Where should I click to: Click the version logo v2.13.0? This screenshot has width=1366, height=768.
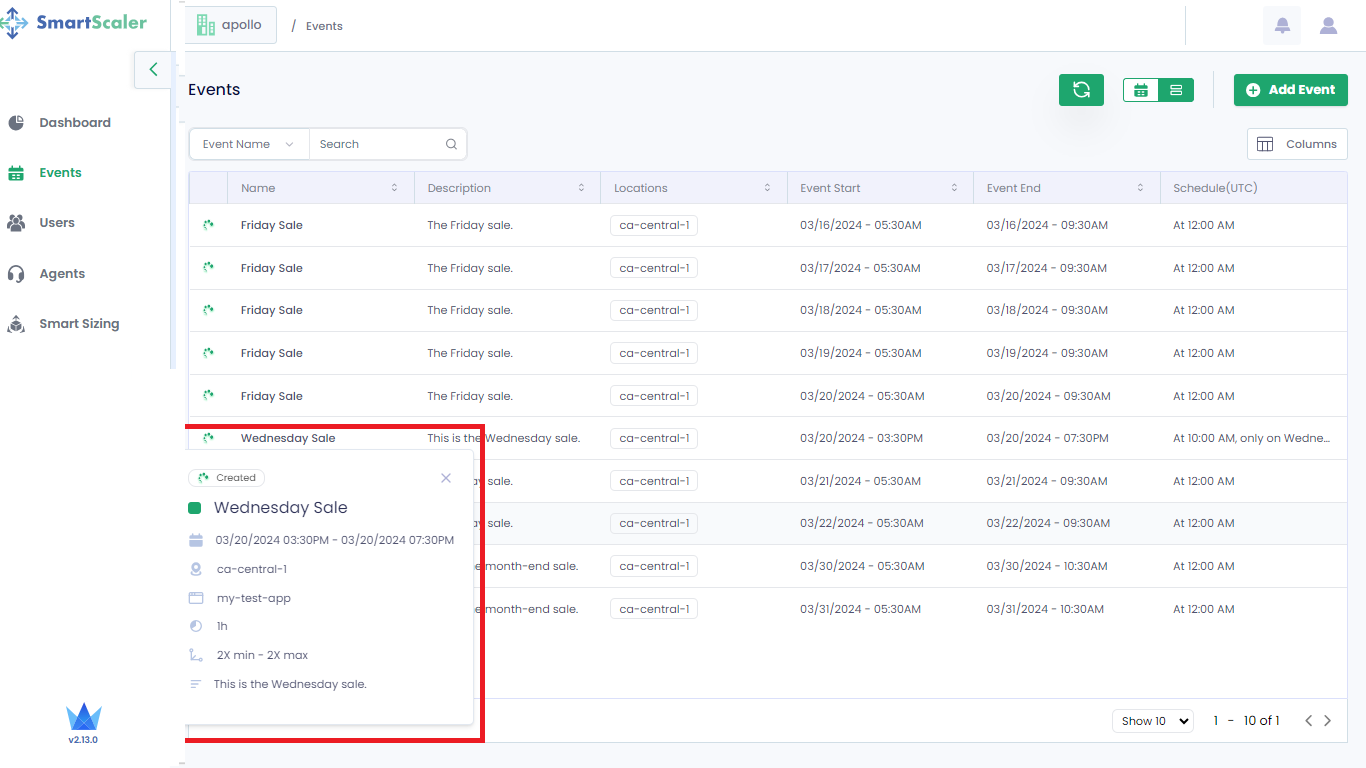[84, 723]
